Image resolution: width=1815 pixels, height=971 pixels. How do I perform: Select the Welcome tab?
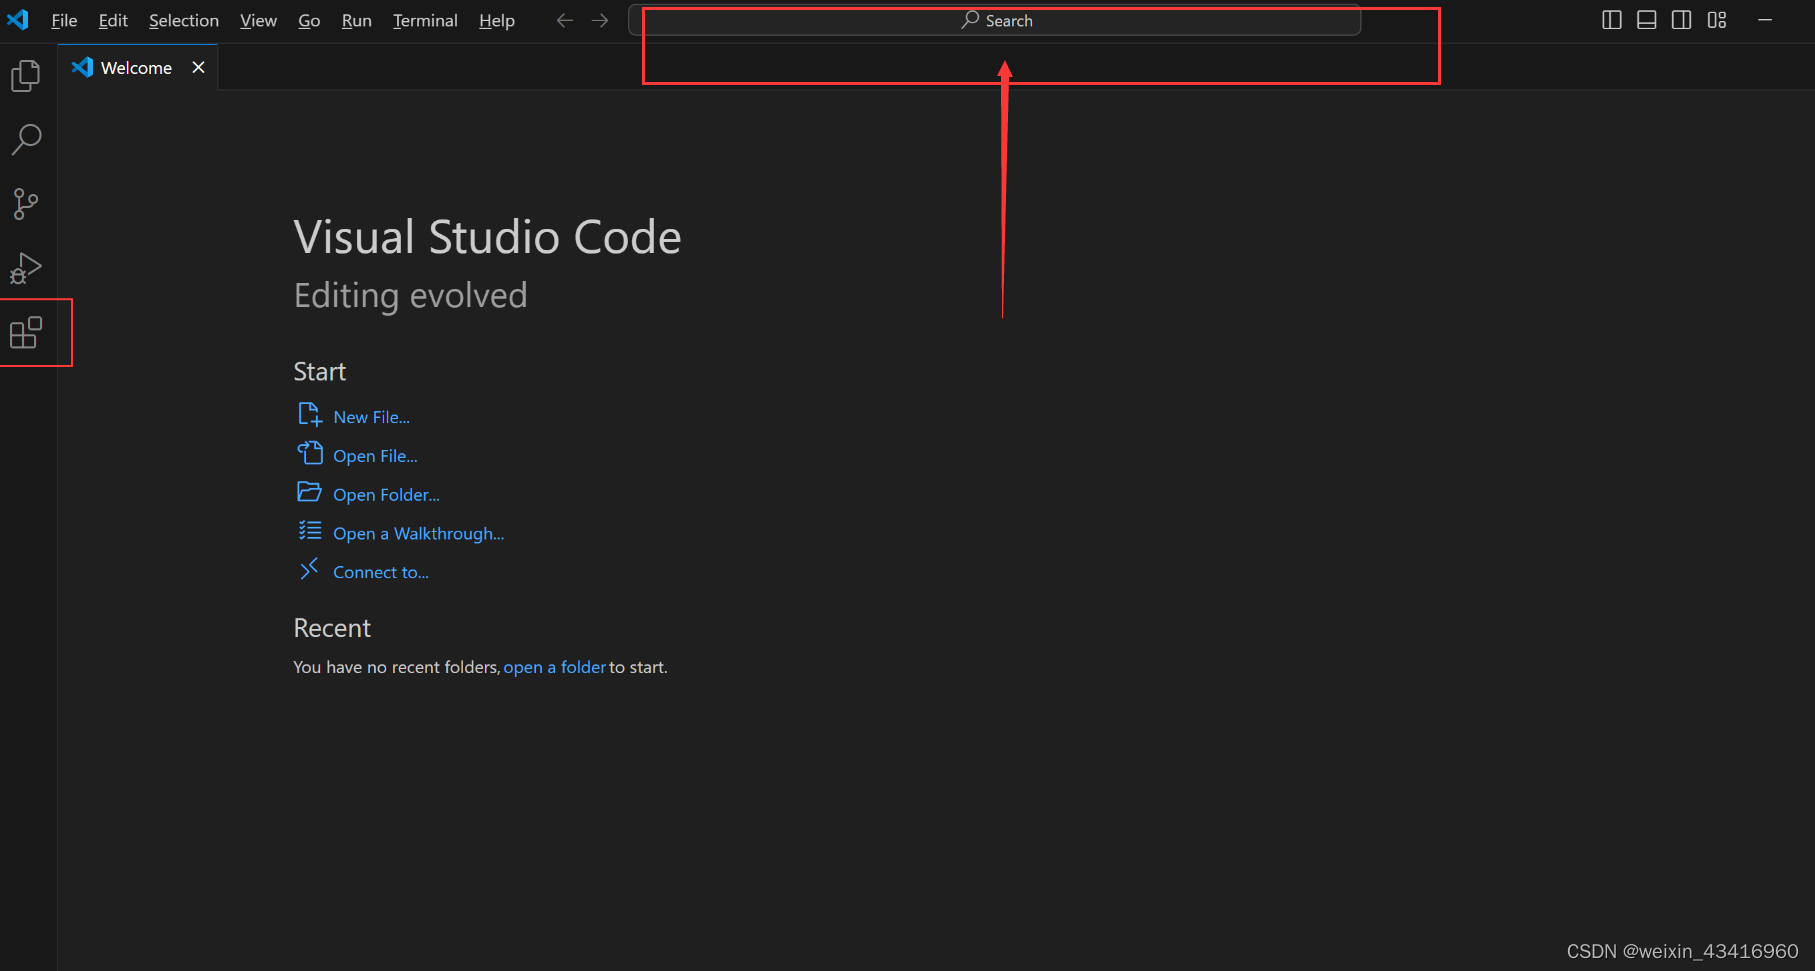[x=138, y=67]
